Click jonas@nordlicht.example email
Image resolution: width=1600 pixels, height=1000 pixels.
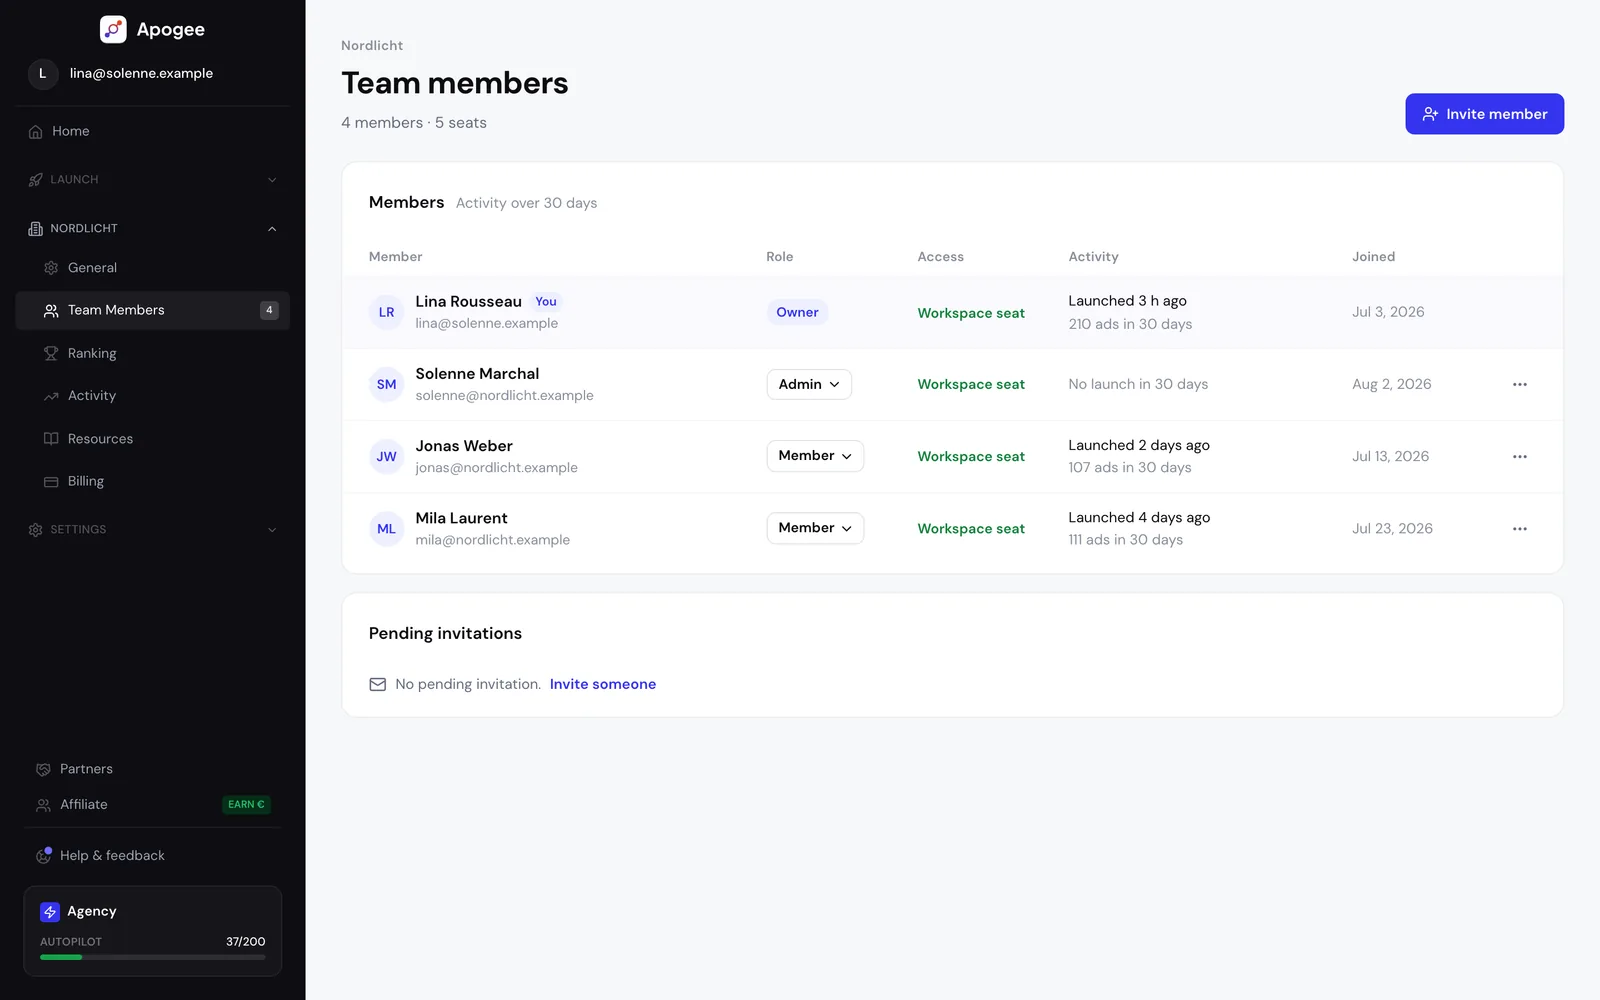click(x=497, y=468)
